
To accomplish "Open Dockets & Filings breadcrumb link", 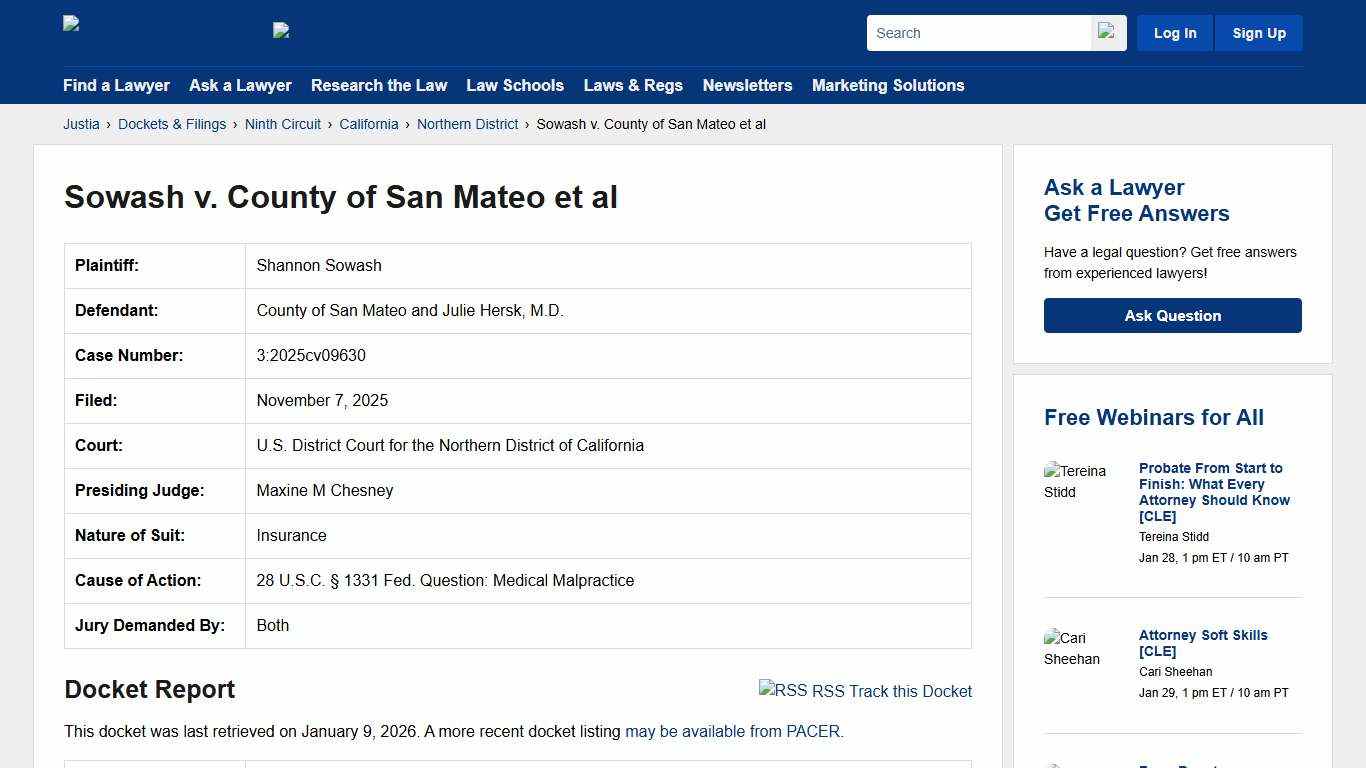I will click(x=172, y=124).
